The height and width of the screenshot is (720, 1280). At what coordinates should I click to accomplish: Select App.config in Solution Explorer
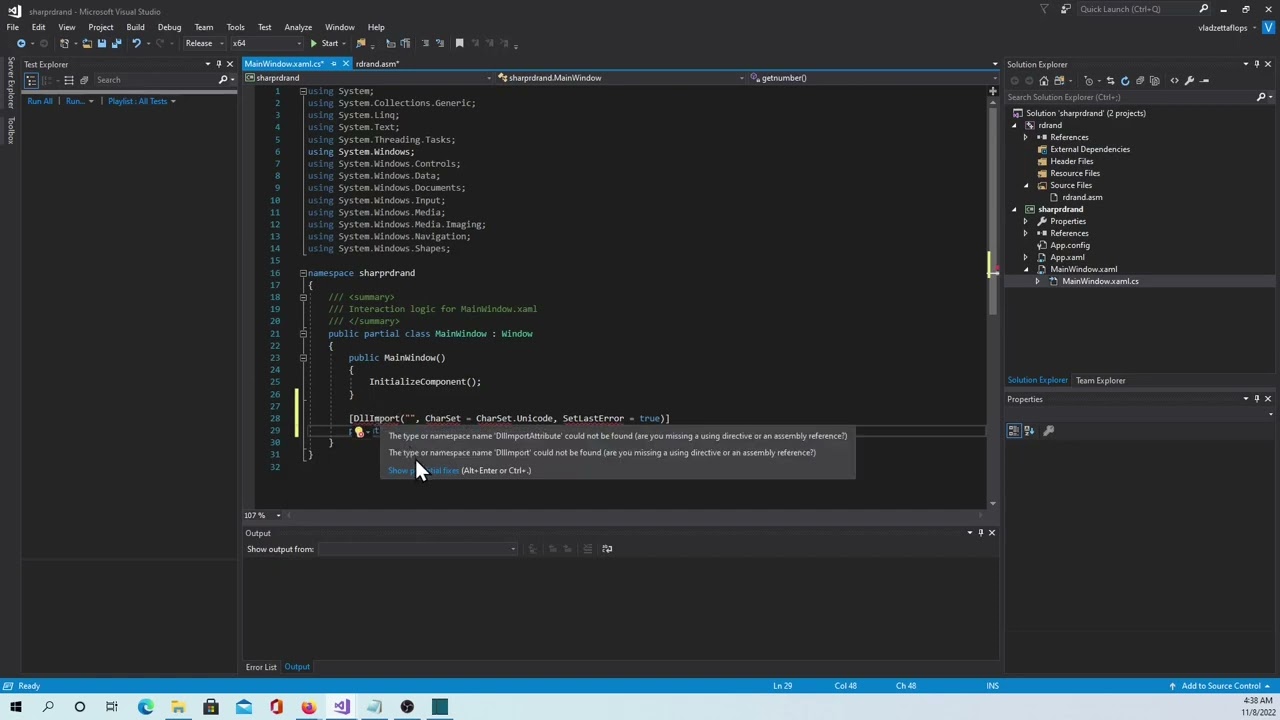(1069, 245)
